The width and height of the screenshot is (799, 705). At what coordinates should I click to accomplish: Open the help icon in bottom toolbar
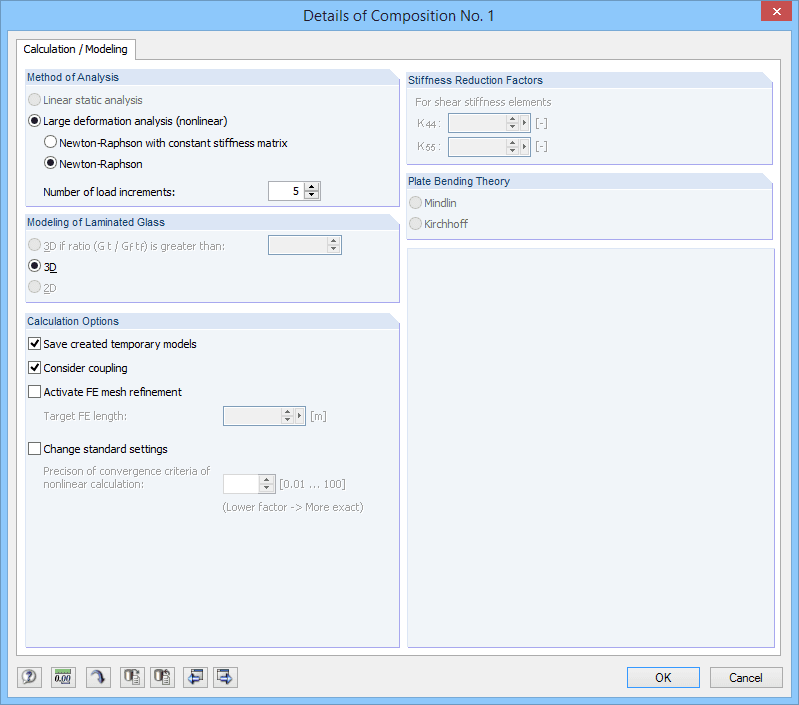pyautogui.click(x=30, y=677)
